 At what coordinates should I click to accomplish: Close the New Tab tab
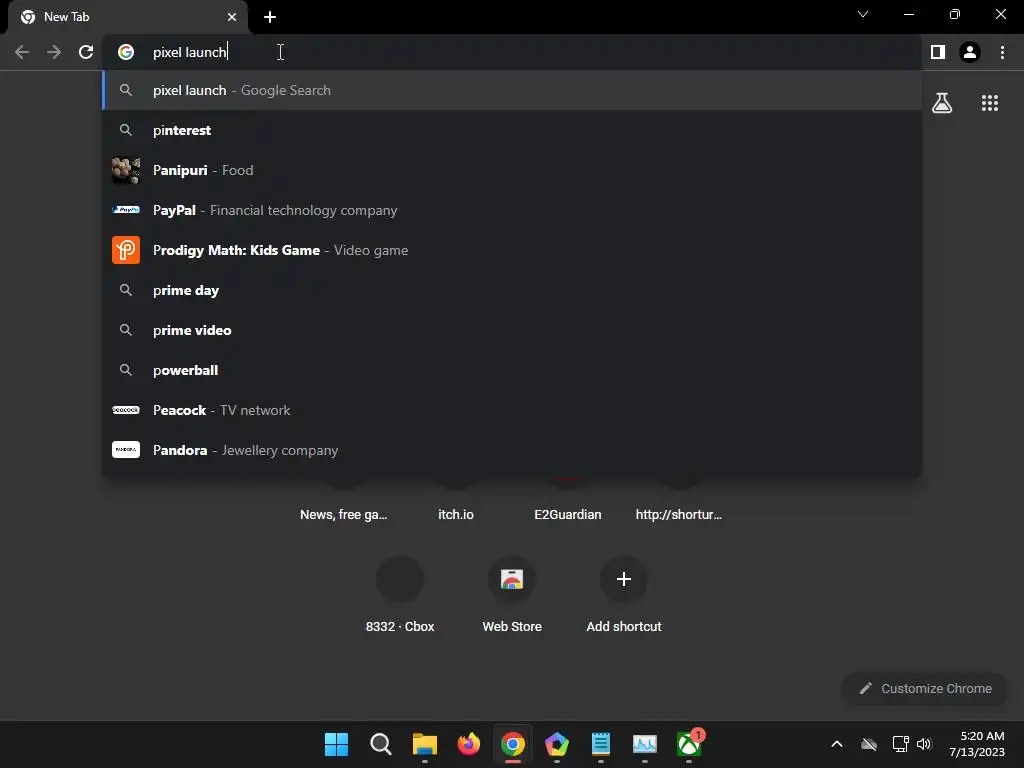(232, 17)
